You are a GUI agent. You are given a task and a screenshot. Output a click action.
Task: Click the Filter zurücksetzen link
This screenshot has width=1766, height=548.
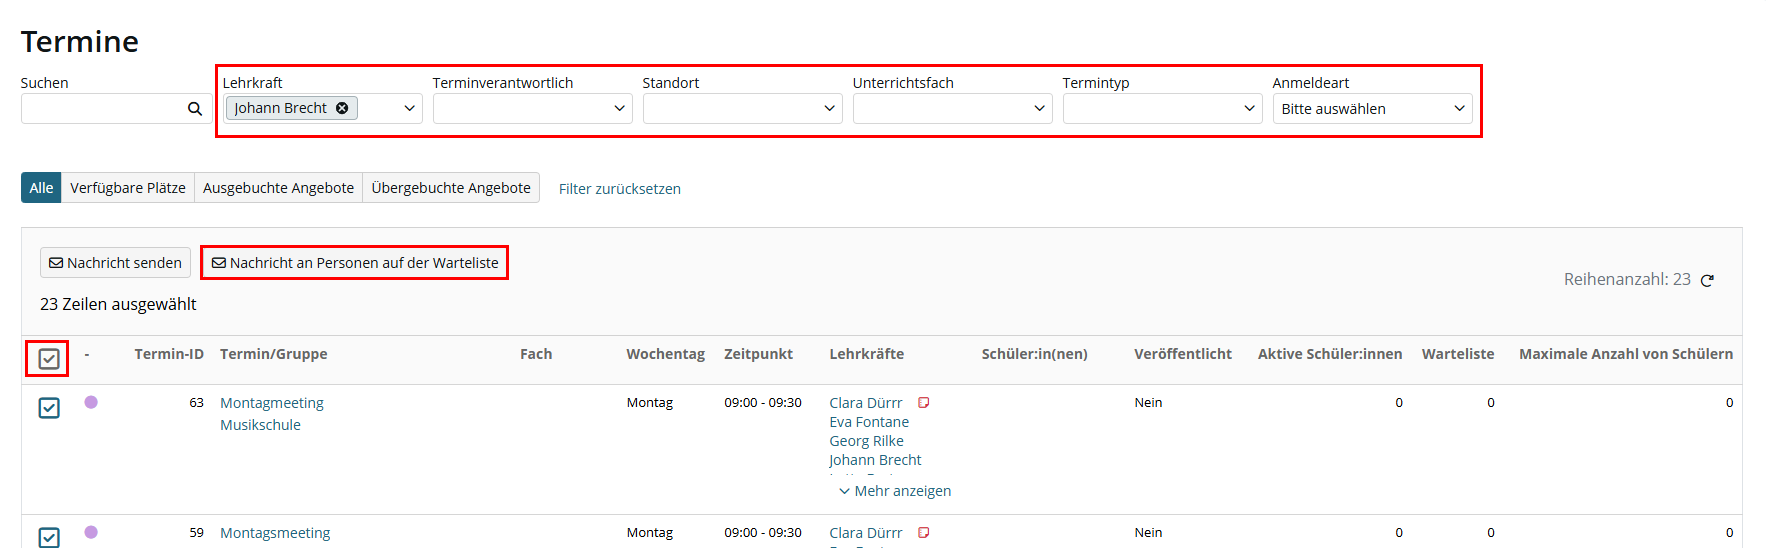click(620, 189)
